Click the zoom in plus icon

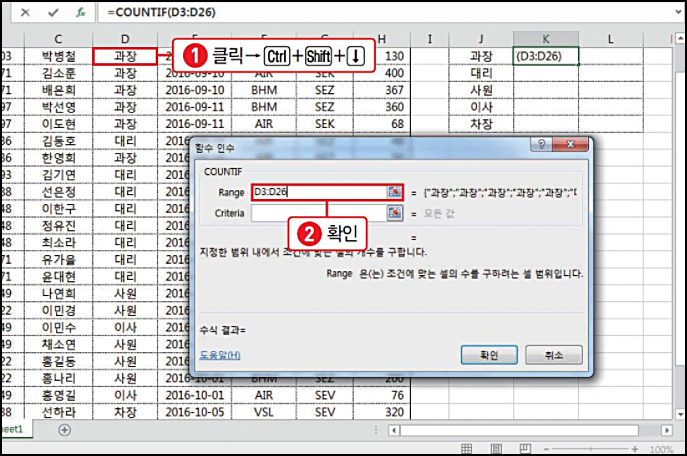[x=635, y=449]
